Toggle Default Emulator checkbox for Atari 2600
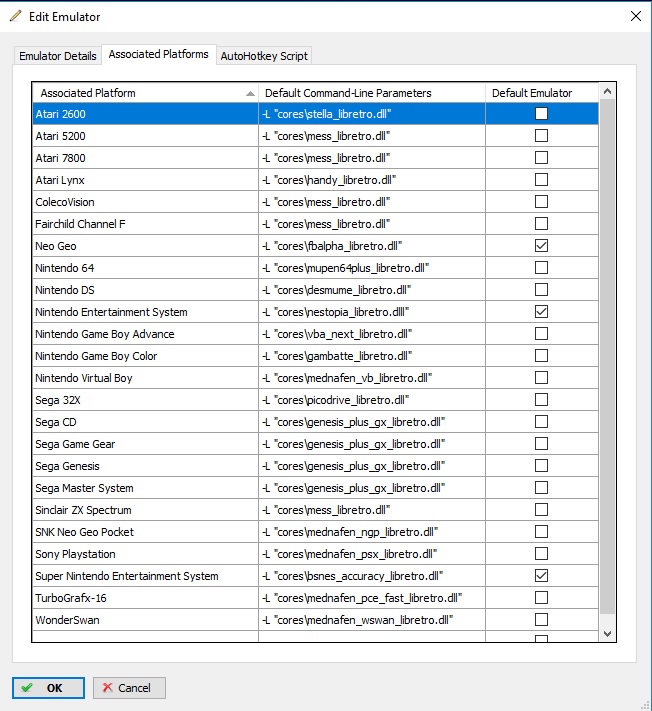 coord(541,113)
